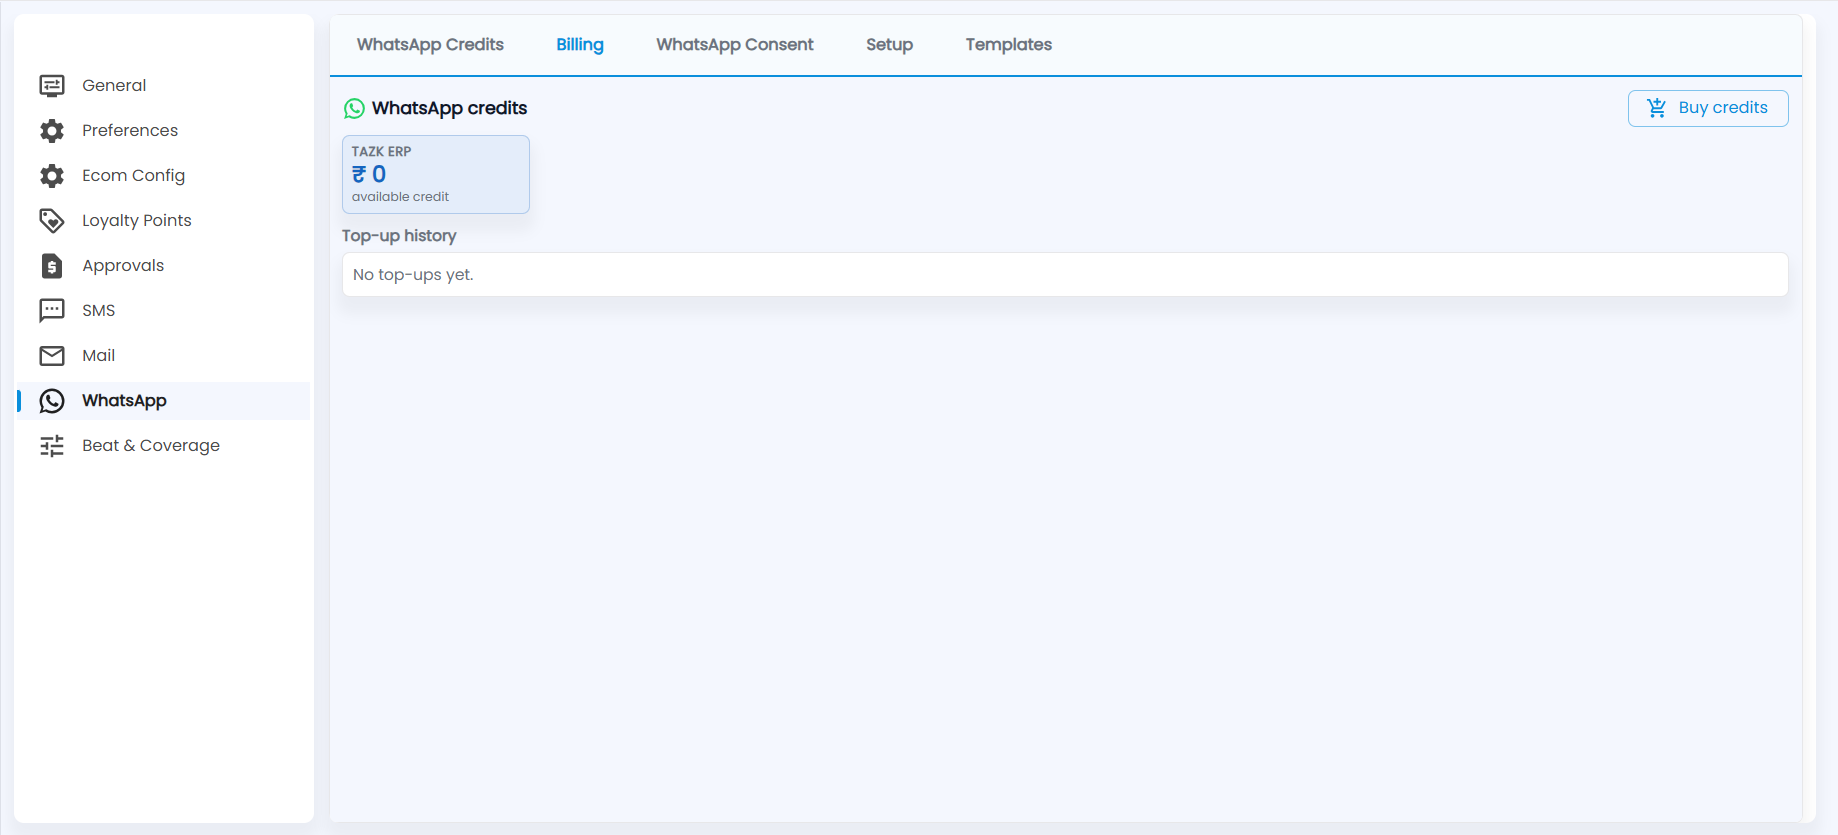
Task: Click the TAZK ERP card title
Action: pos(381,152)
